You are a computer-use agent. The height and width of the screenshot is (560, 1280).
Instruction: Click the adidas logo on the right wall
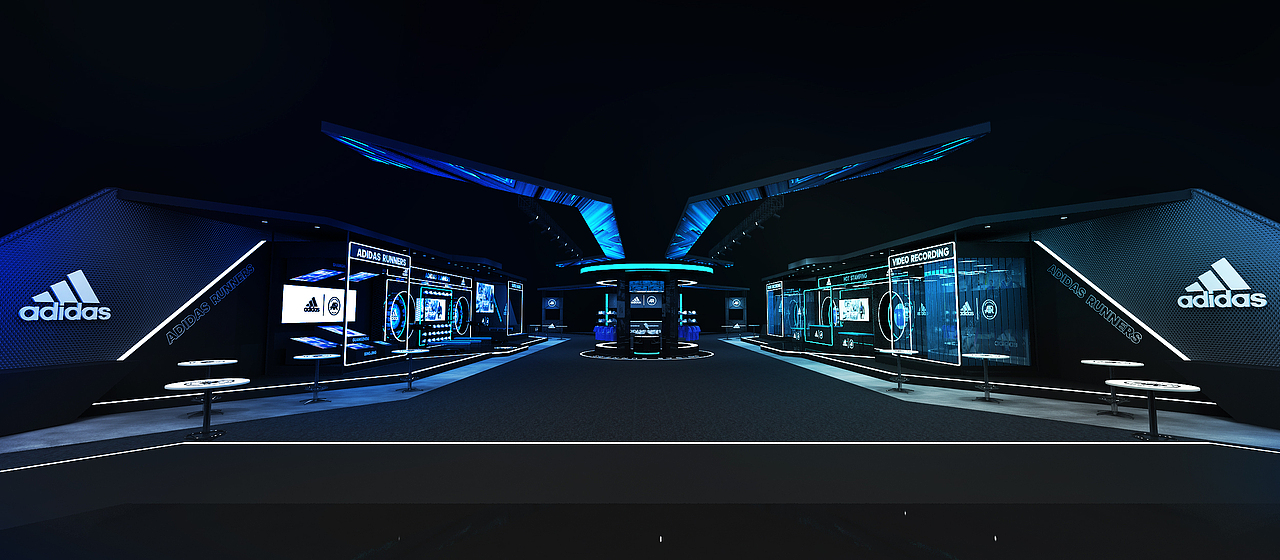tap(1222, 283)
